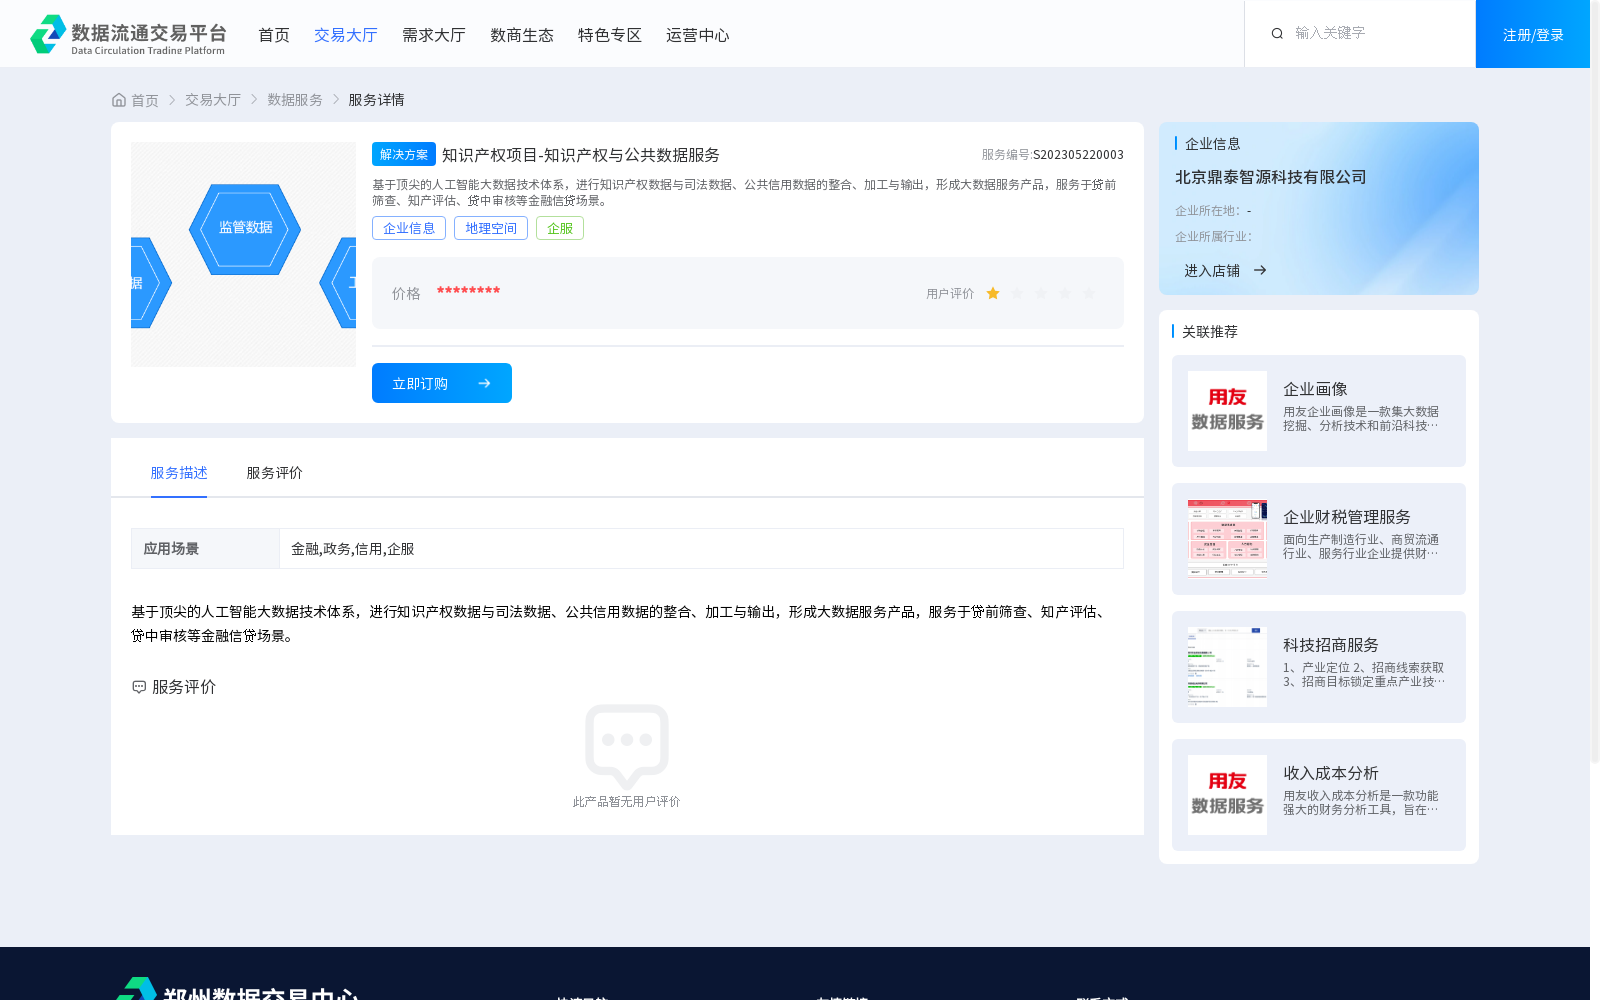The height and width of the screenshot is (1000, 1600).
Task: Click the first rating star
Action: (x=993, y=293)
